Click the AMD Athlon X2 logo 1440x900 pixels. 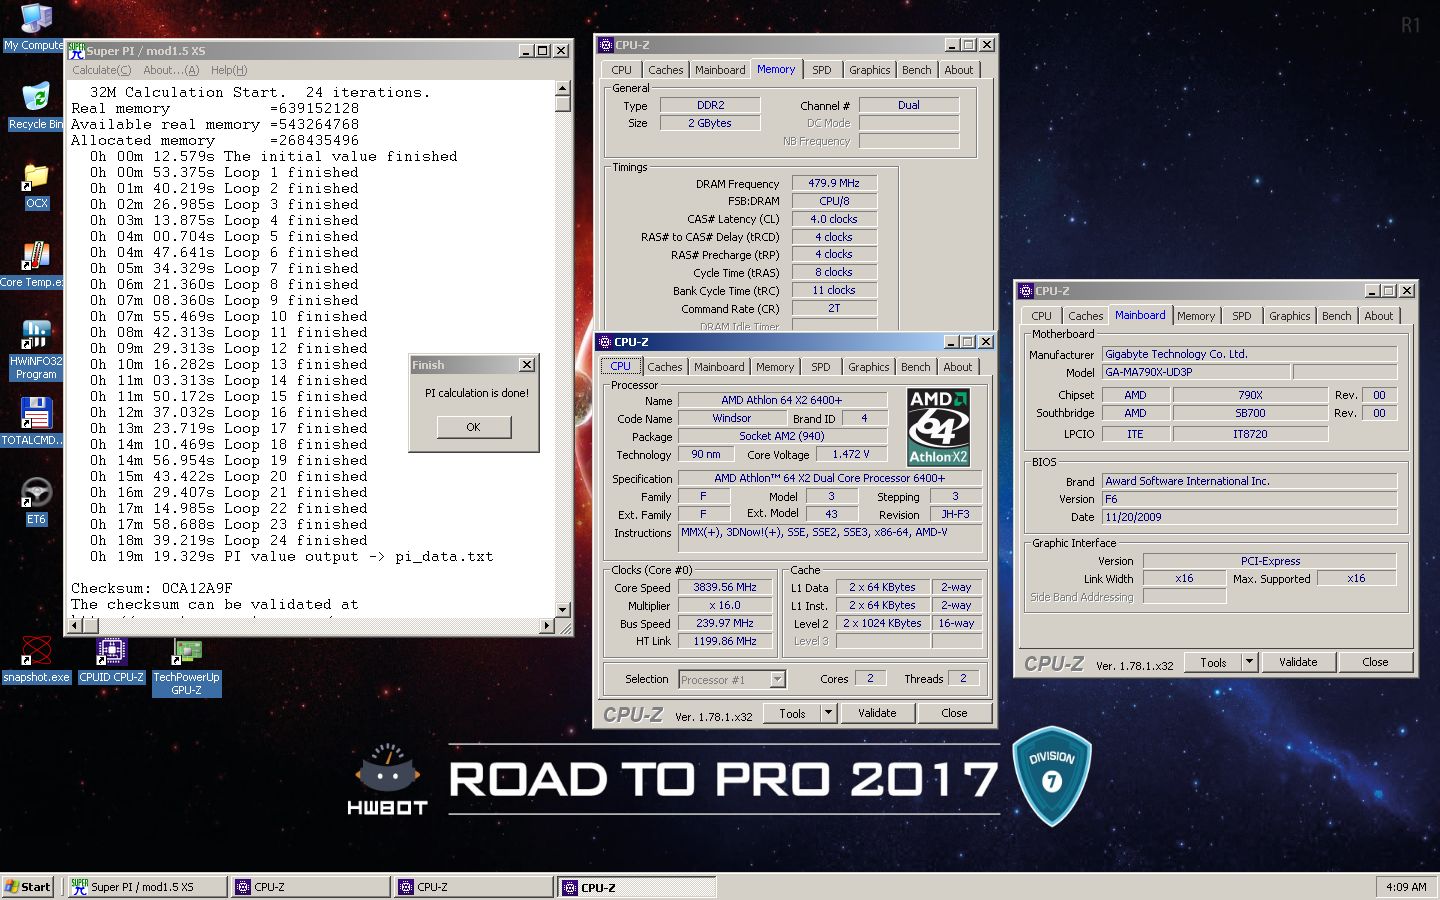938,427
